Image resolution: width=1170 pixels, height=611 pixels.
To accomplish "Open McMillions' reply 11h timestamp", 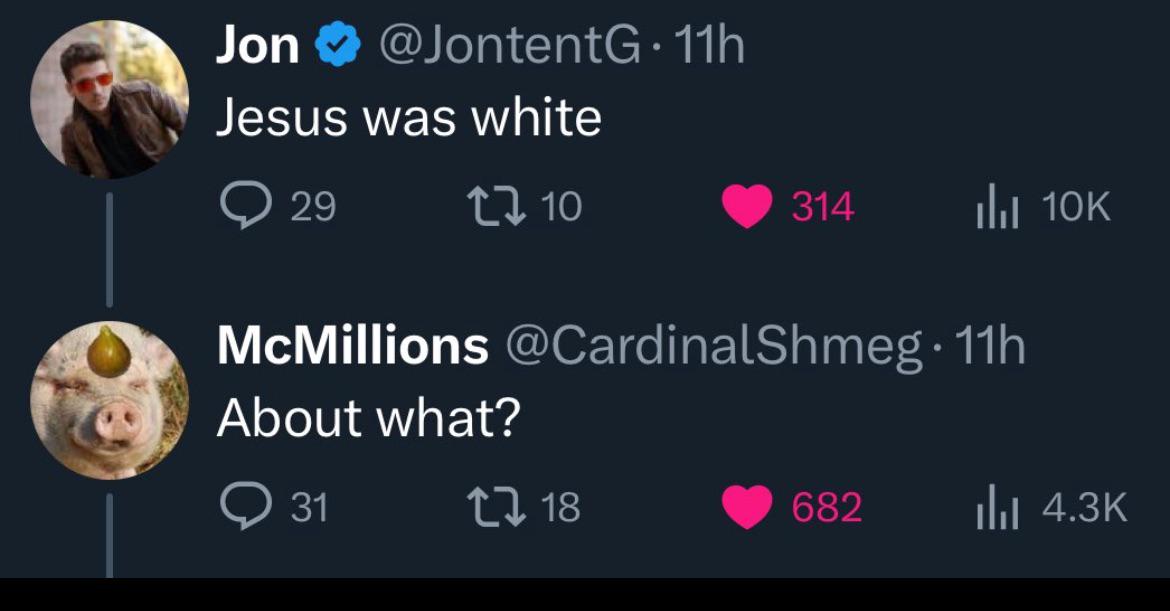I will click(x=990, y=345).
